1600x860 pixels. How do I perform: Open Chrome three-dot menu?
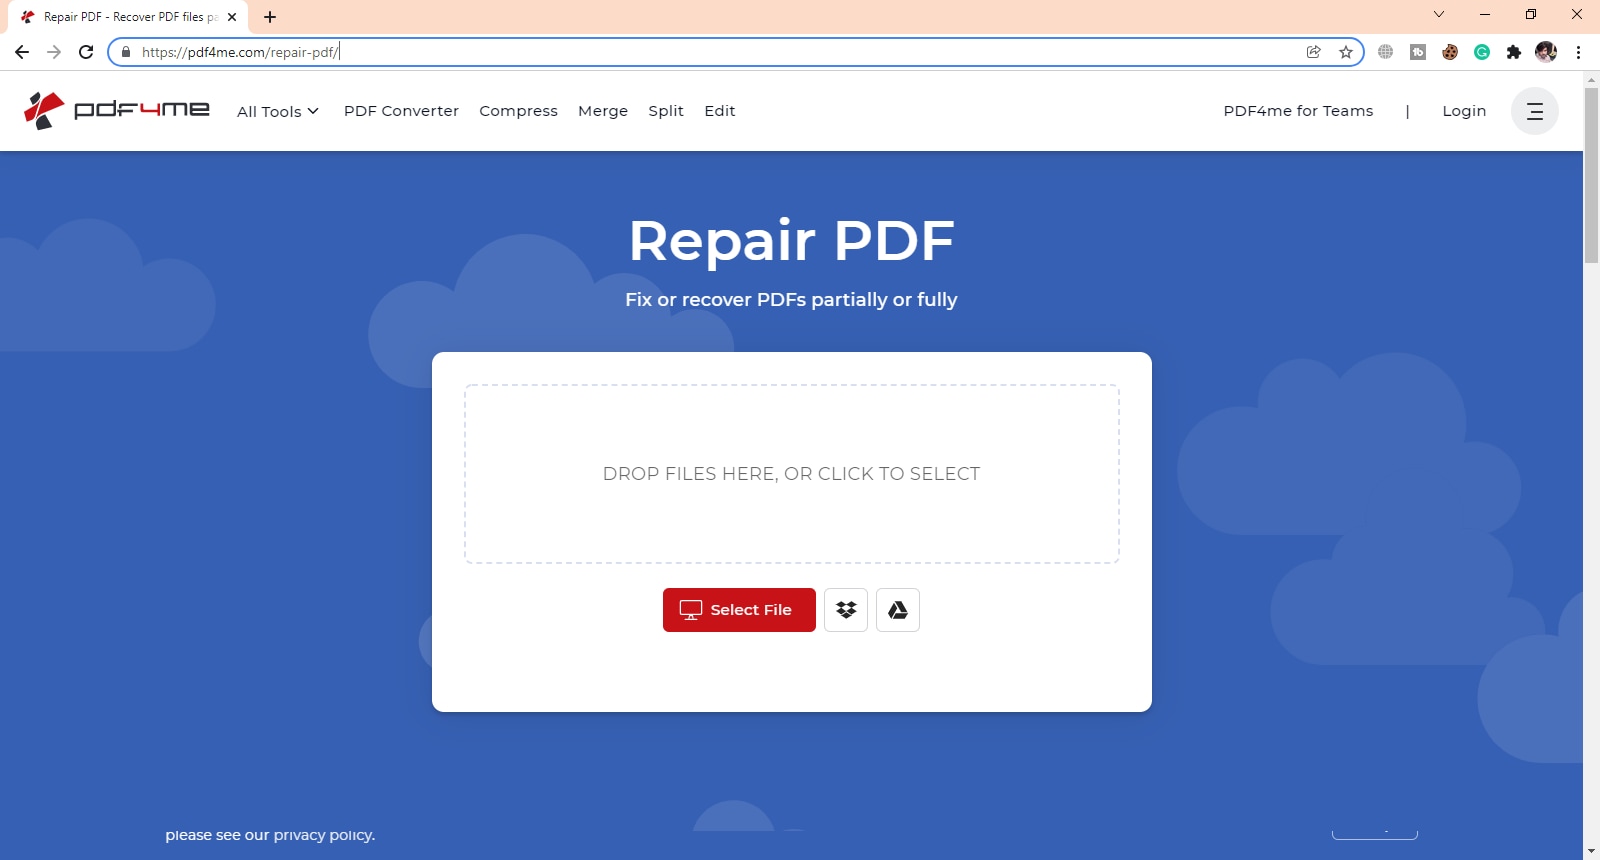tap(1578, 52)
